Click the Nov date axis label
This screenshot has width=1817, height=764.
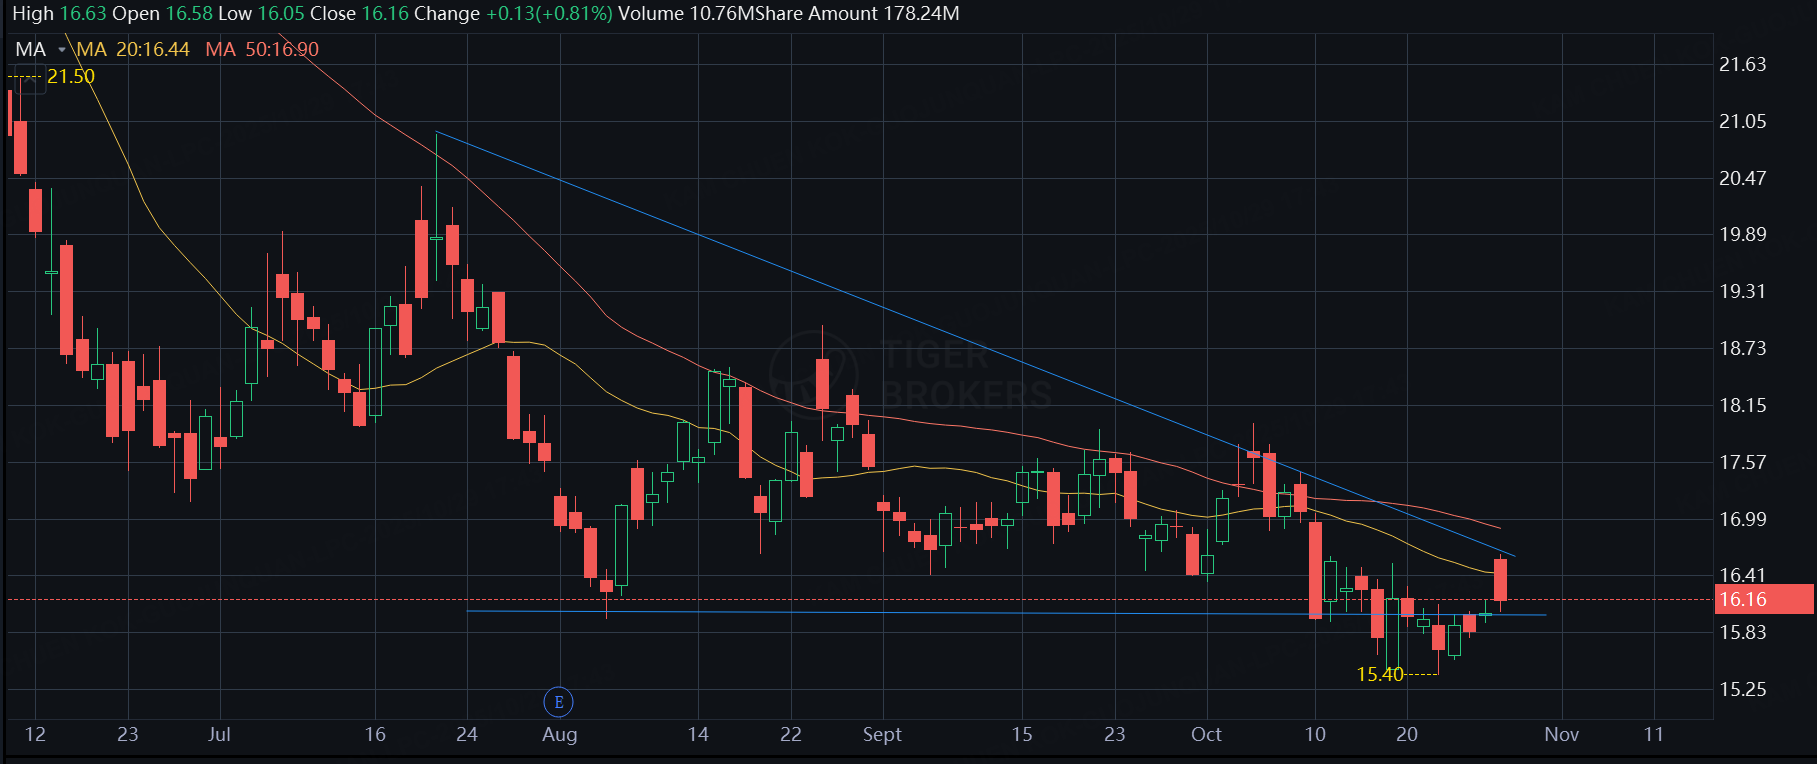pos(1561,734)
